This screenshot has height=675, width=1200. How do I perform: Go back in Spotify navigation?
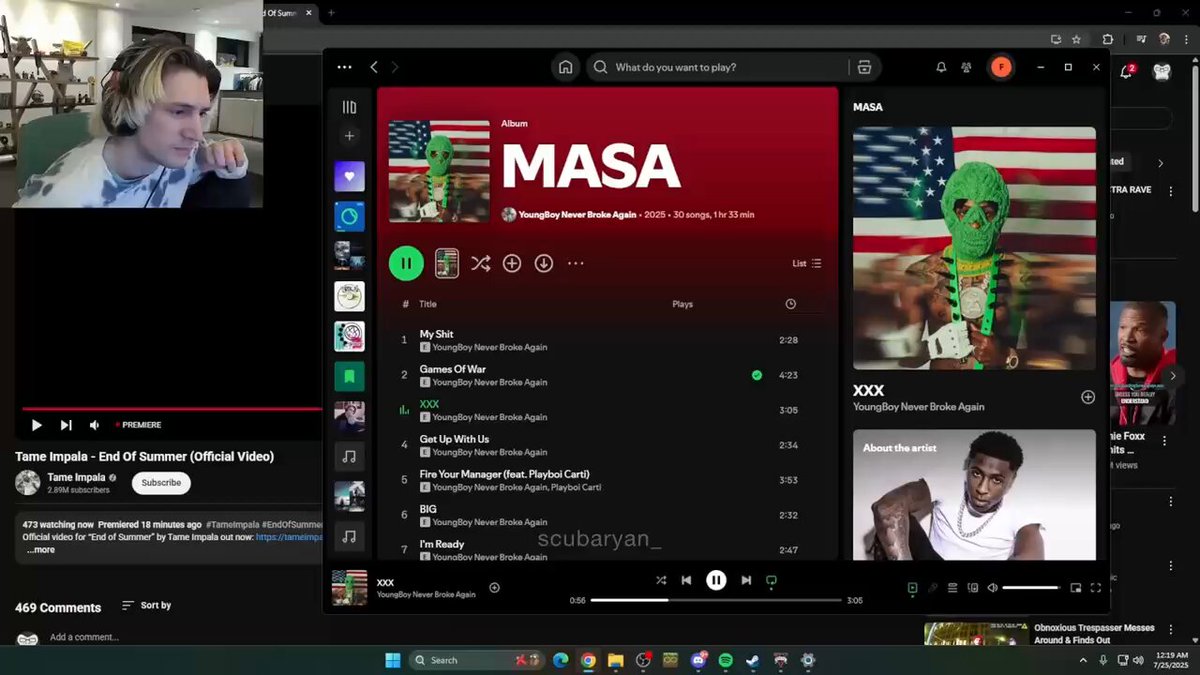click(x=374, y=67)
